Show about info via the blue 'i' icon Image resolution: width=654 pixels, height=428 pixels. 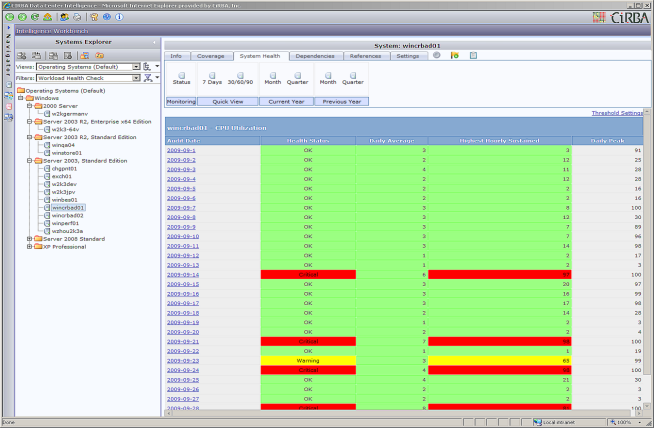click(119, 17)
